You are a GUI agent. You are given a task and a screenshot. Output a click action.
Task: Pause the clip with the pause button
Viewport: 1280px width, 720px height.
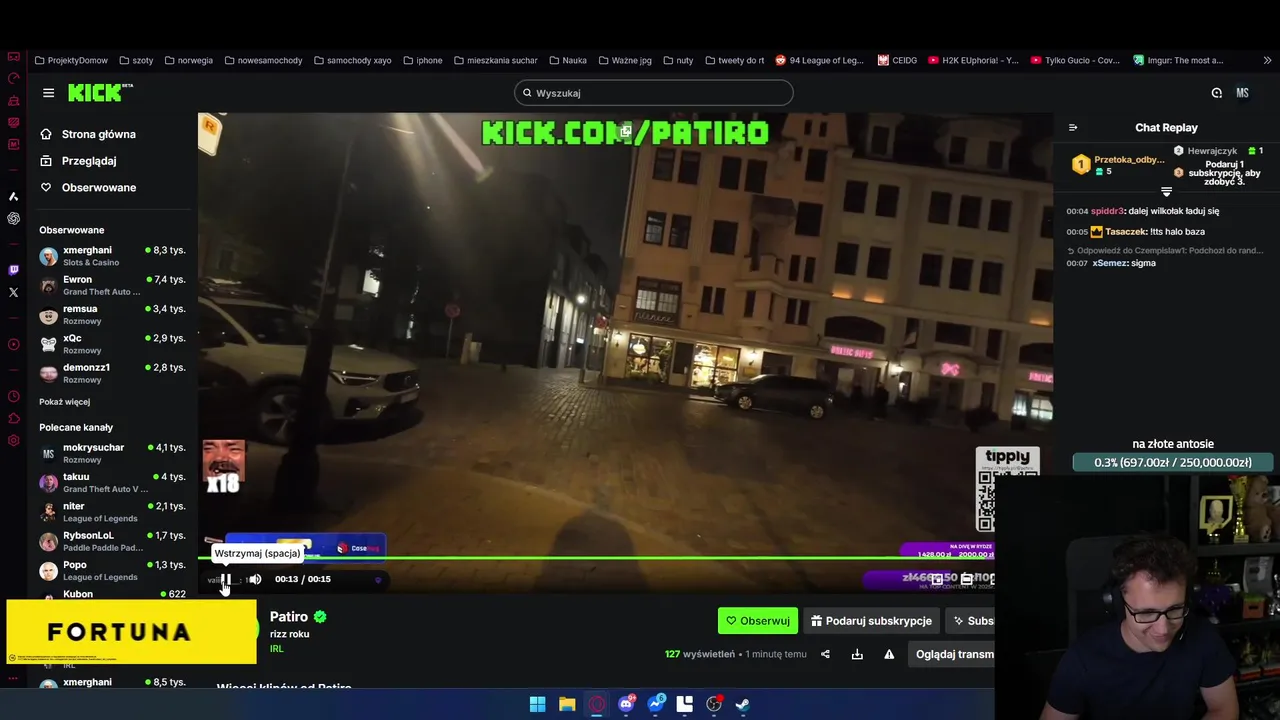pos(226,579)
